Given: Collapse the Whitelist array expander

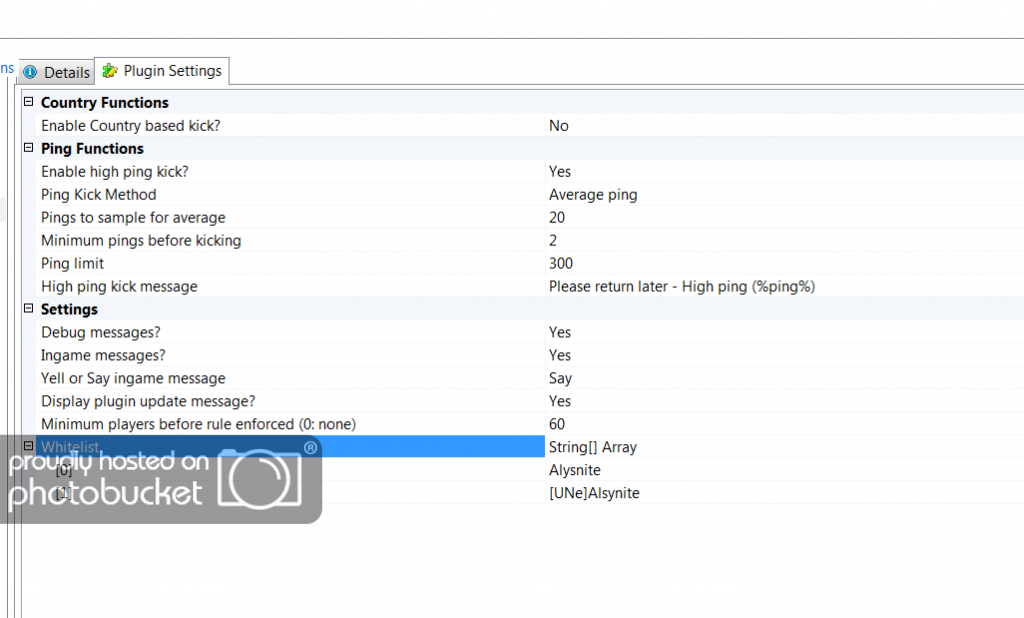Looking at the screenshot, I should [29, 446].
